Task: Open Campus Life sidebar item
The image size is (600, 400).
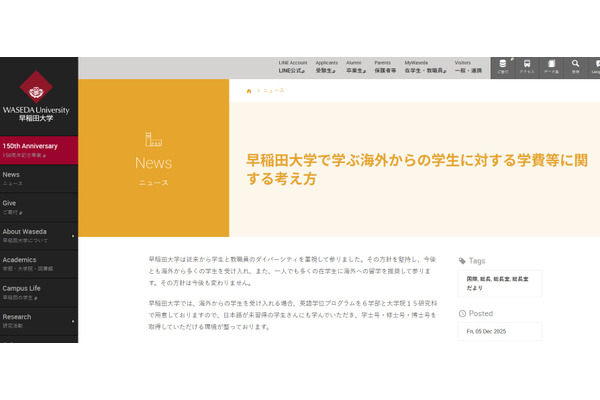Action: (39, 292)
